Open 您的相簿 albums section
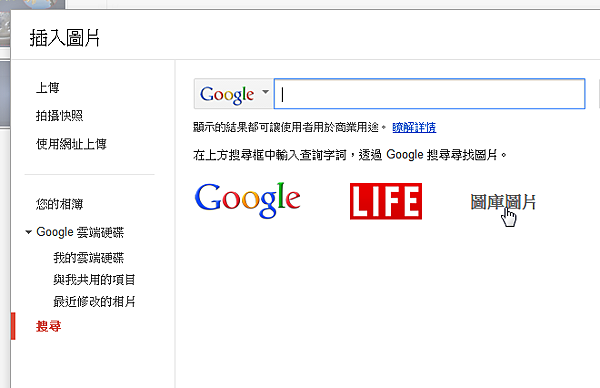 (x=59, y=204)
